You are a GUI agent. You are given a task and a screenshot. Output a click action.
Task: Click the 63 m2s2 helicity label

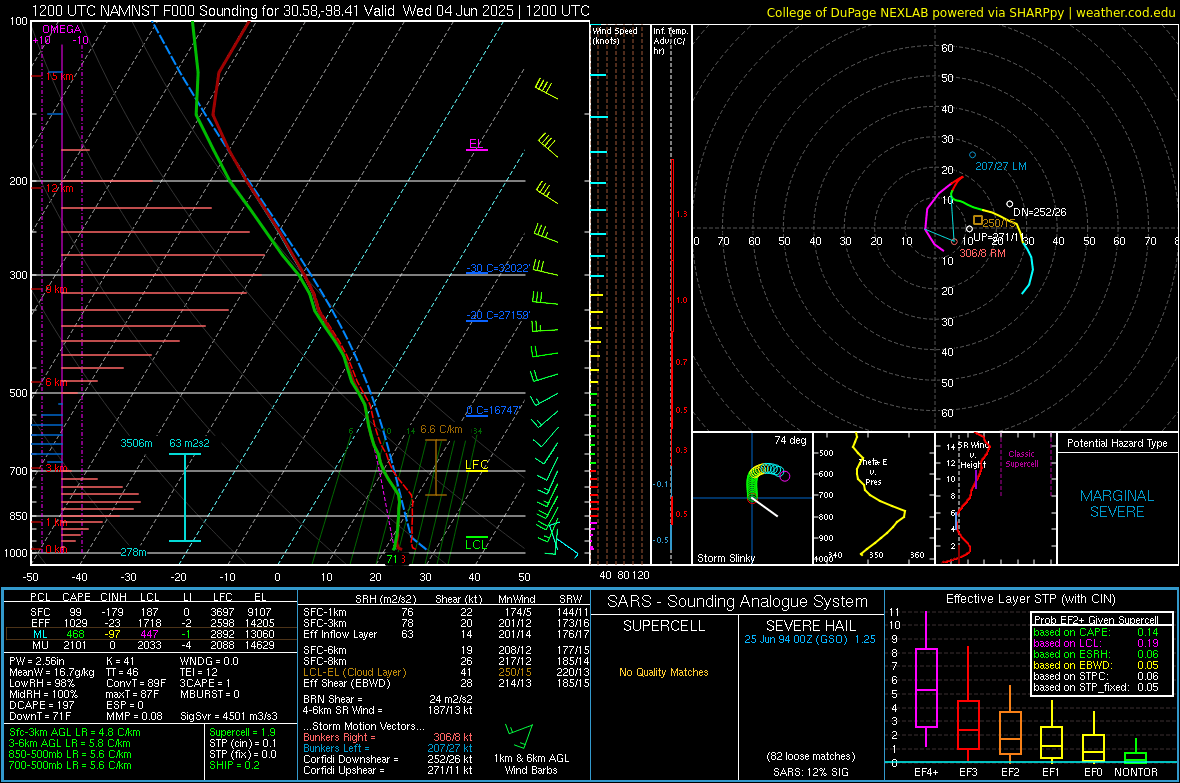tap(189, 443)
